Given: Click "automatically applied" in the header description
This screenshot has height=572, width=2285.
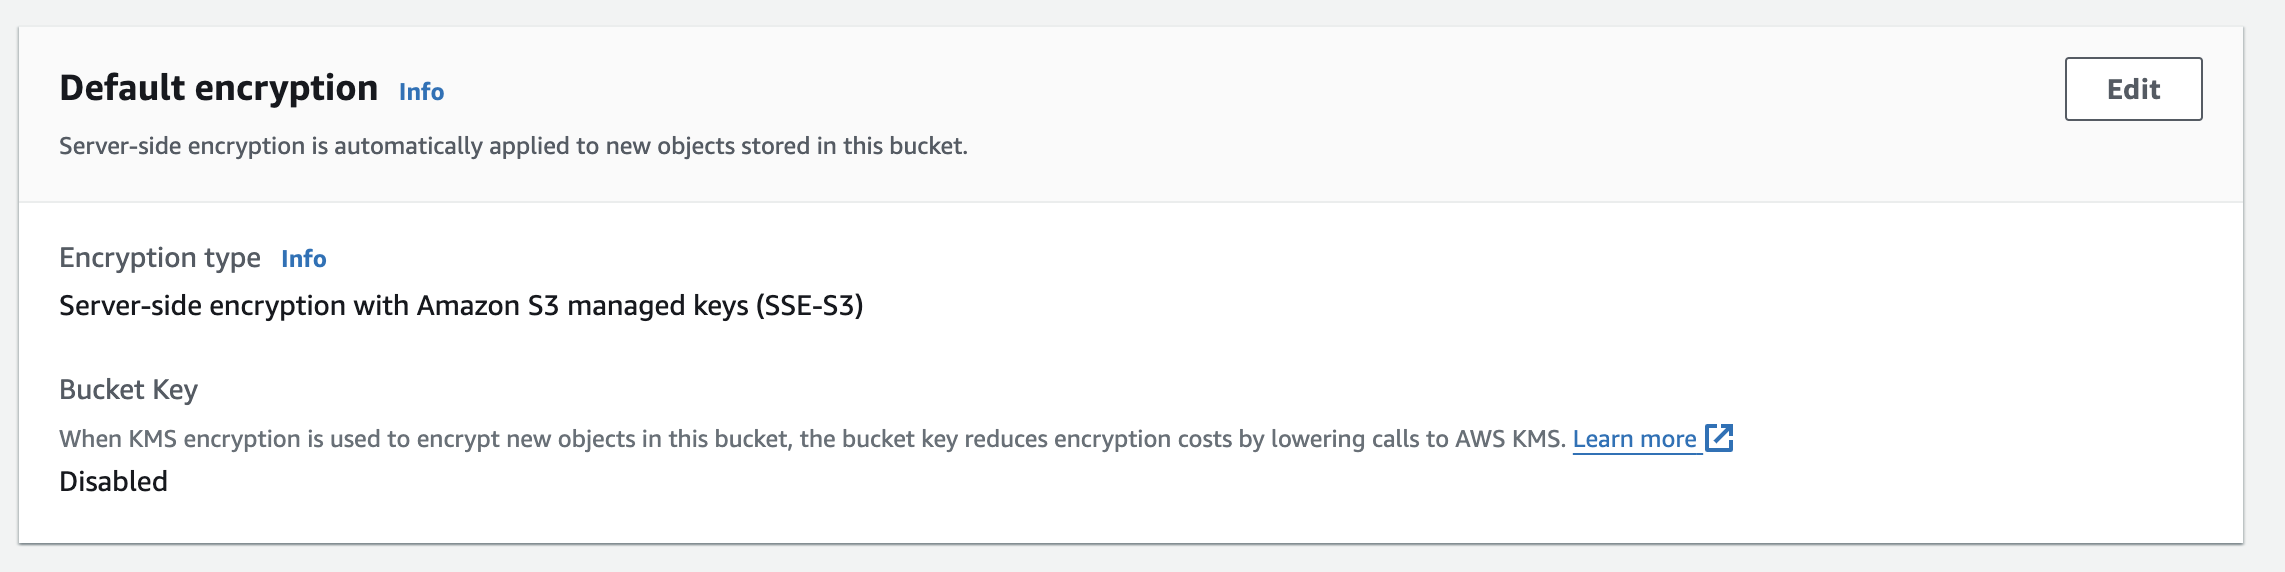Looking at the screenshot, I should [435, 146].
